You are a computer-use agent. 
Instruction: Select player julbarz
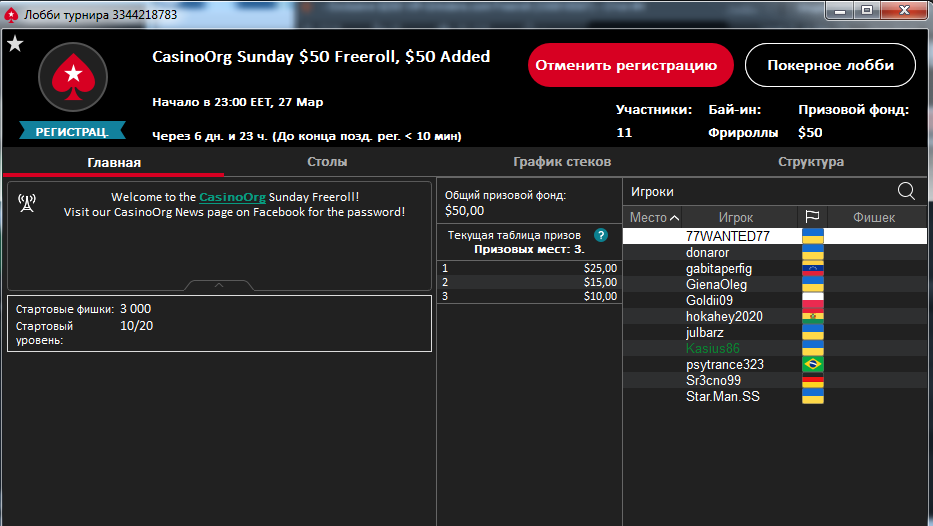(x=775, y=333)
